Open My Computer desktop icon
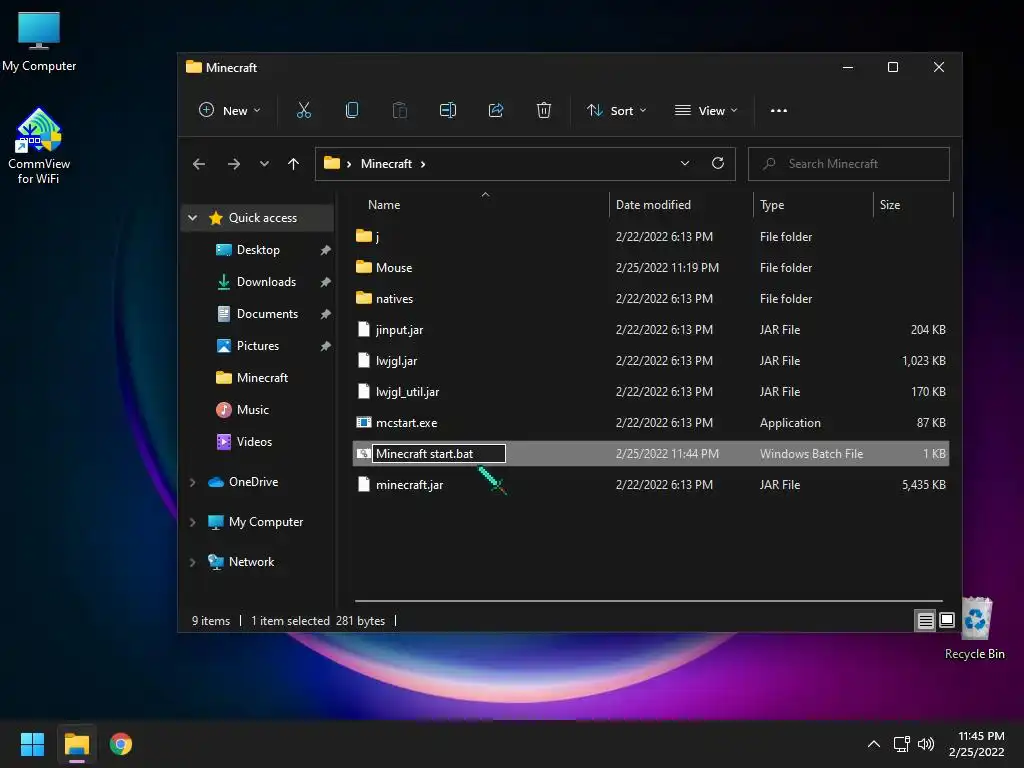The image size is (1024, 768). pos(39,41)
